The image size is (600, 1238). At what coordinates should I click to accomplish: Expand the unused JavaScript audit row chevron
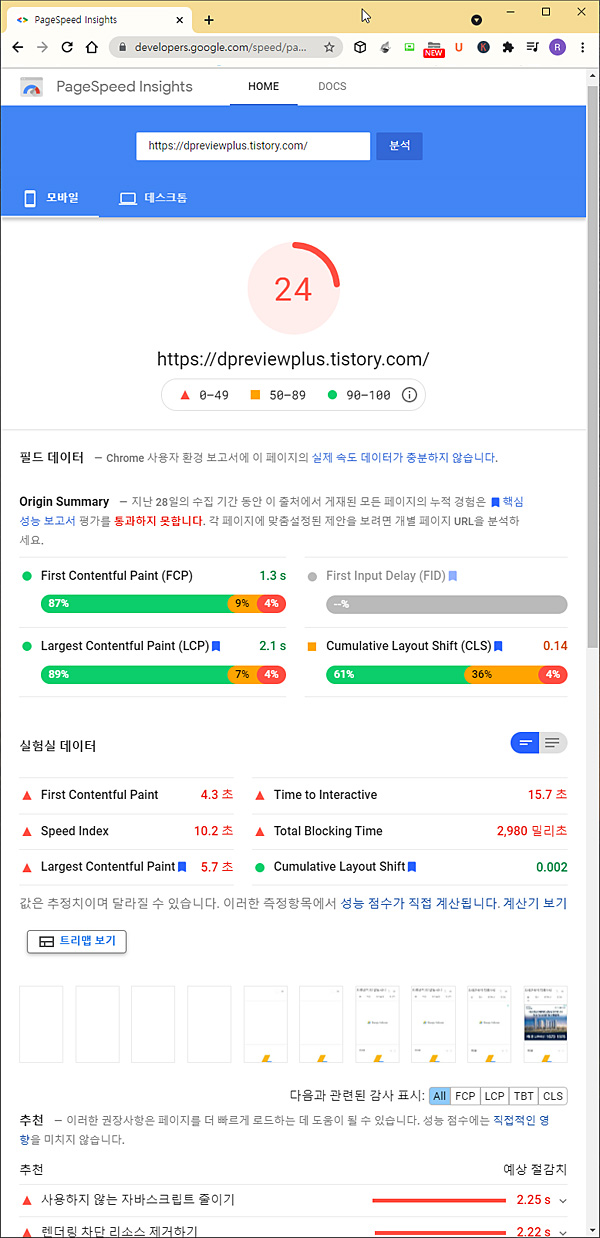point(562,1200)
